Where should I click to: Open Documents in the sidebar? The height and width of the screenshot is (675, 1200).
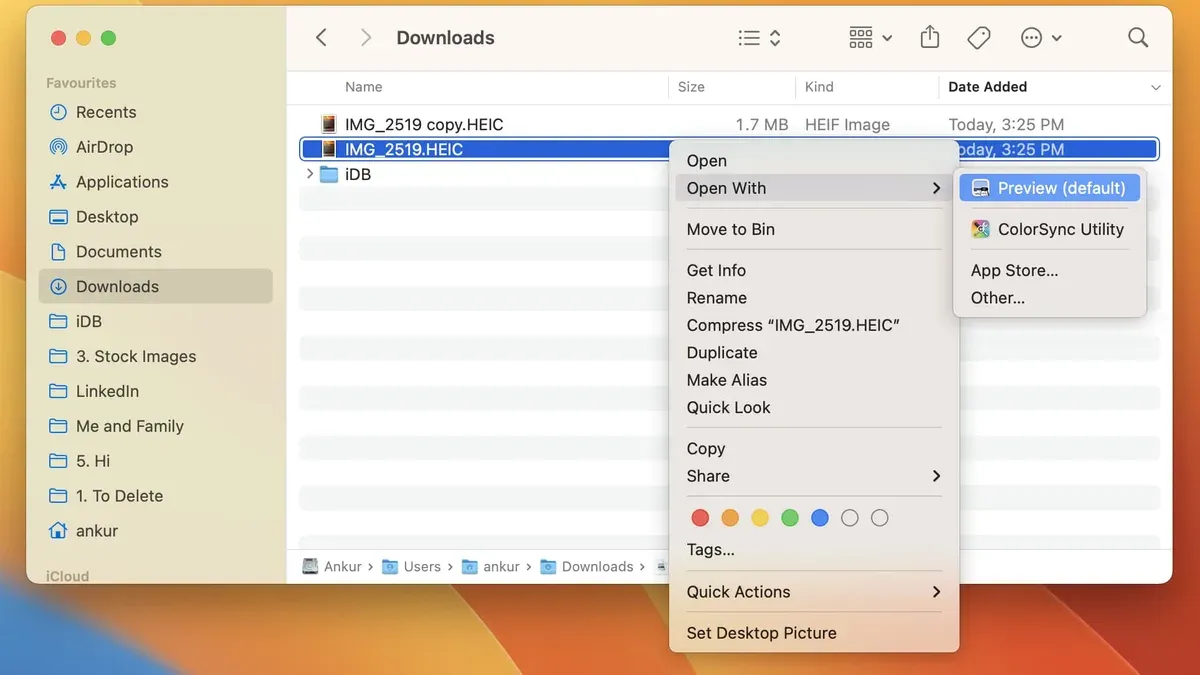coord(155,252)
